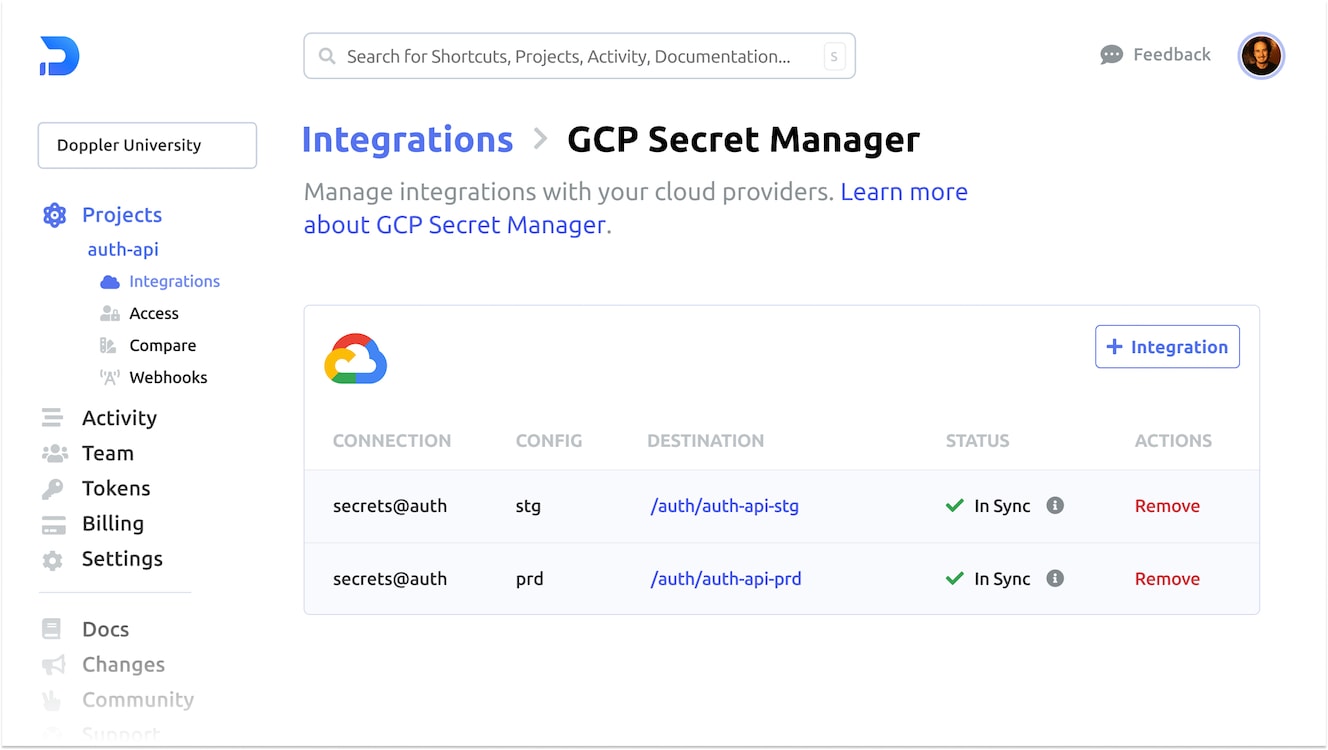Click the search bar at the top
The image size is (1328, 750).
point(579,56)
